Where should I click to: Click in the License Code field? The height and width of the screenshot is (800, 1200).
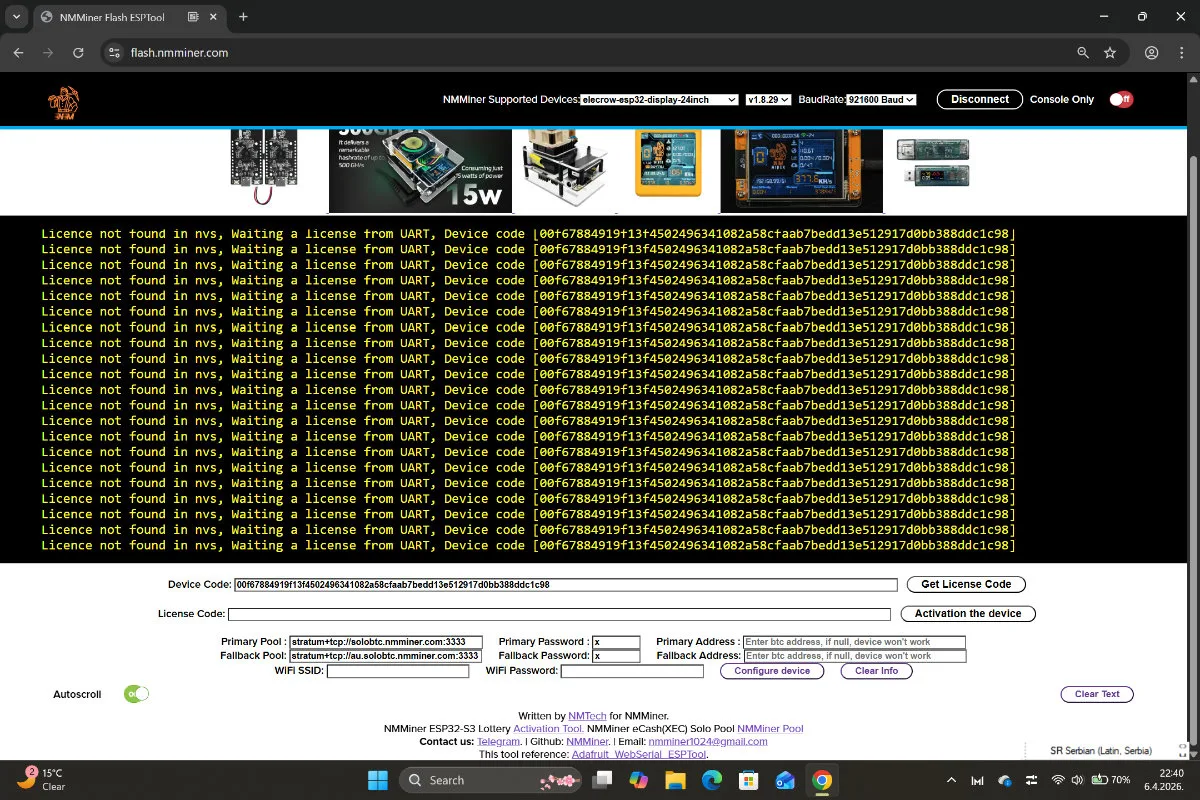pos(559,614)
